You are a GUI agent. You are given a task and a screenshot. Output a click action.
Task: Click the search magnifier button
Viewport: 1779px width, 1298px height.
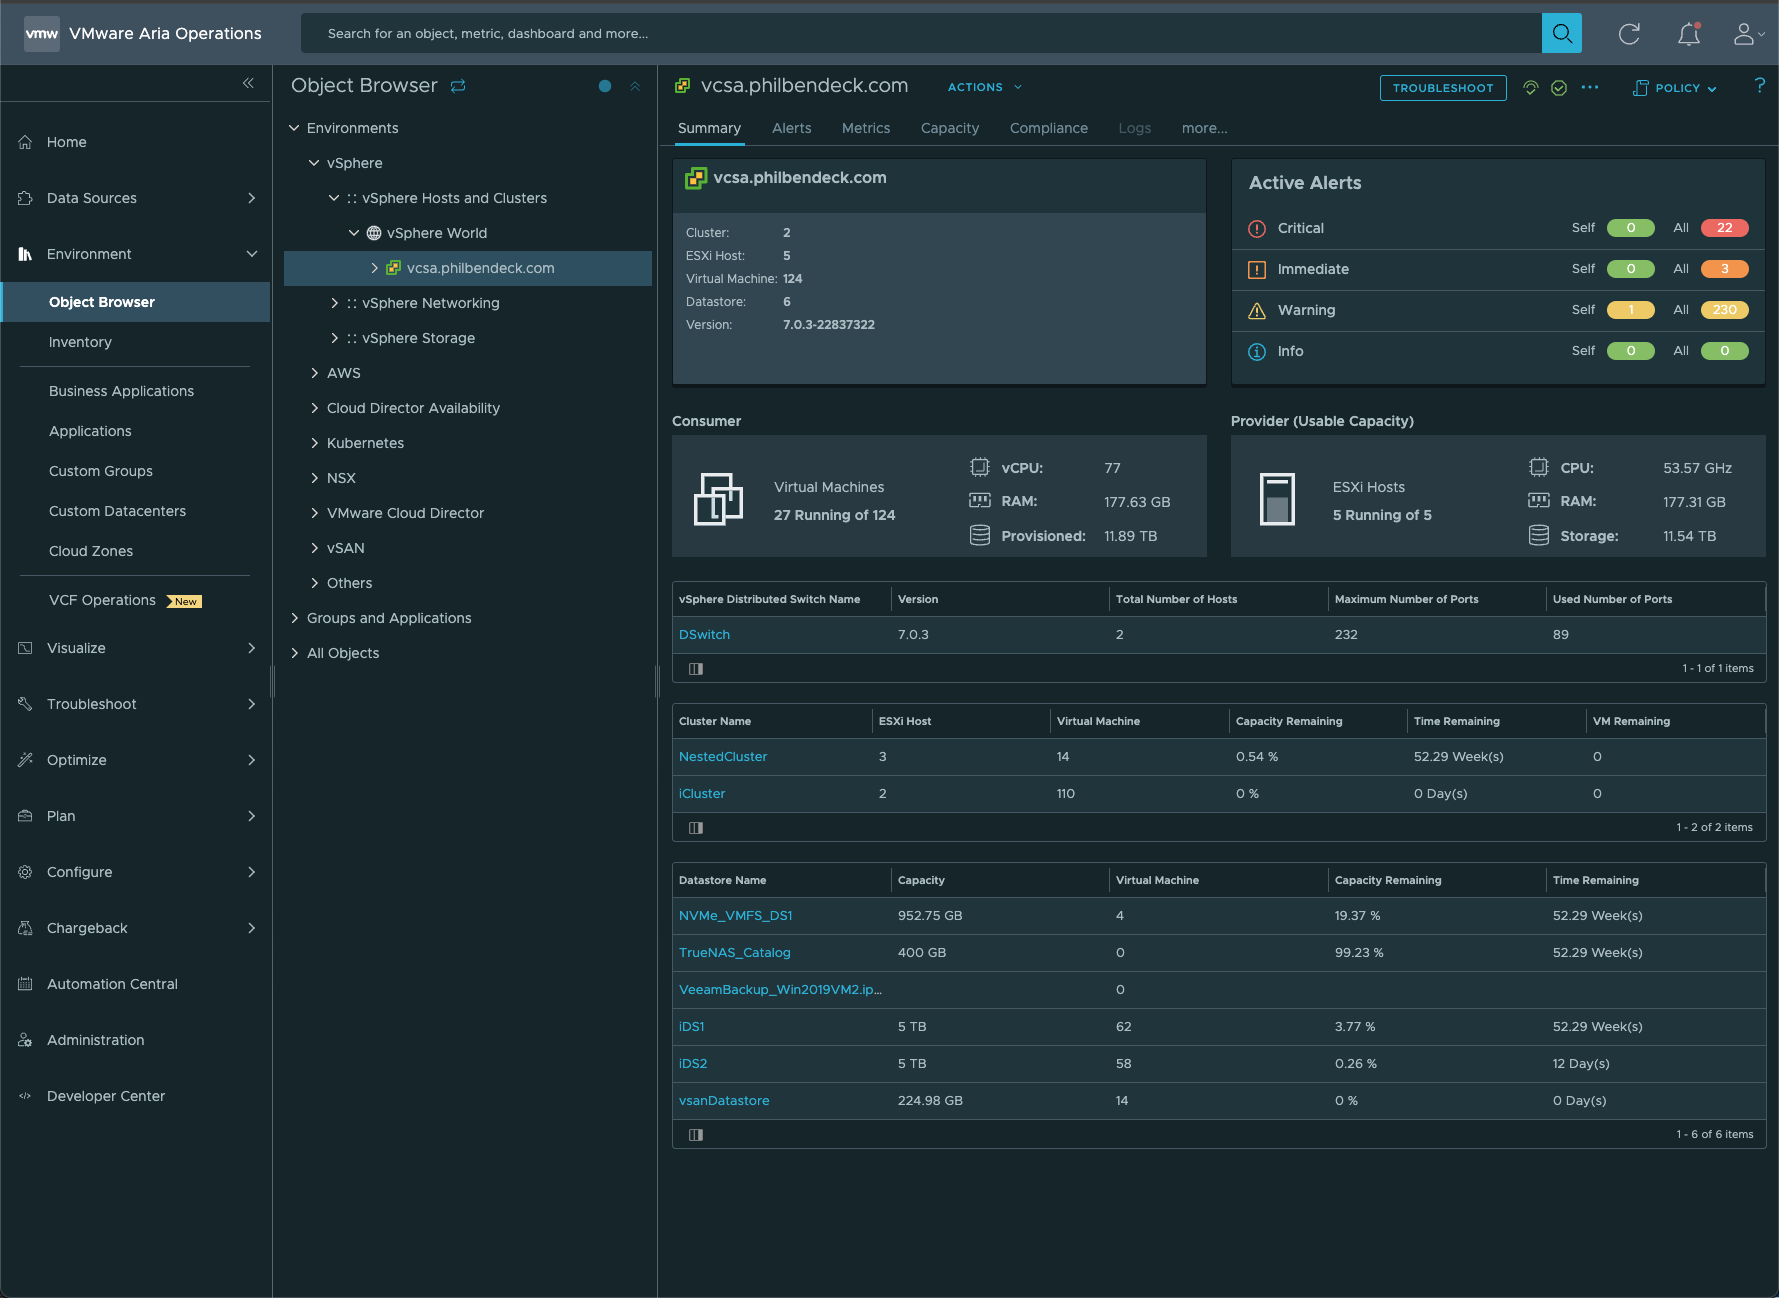click(x=1561, y=33)
